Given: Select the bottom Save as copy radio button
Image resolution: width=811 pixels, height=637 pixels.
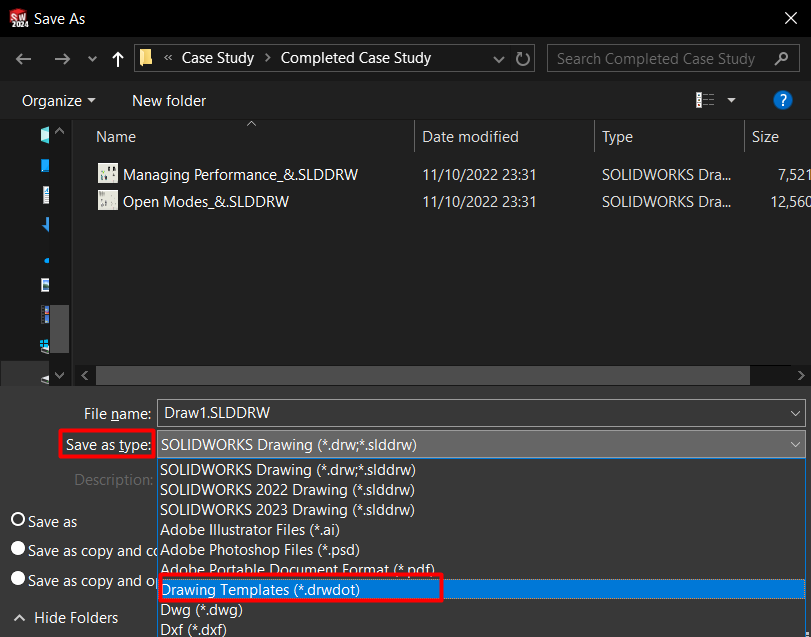Looking at the screenshot, I should (x=18, y=579).
